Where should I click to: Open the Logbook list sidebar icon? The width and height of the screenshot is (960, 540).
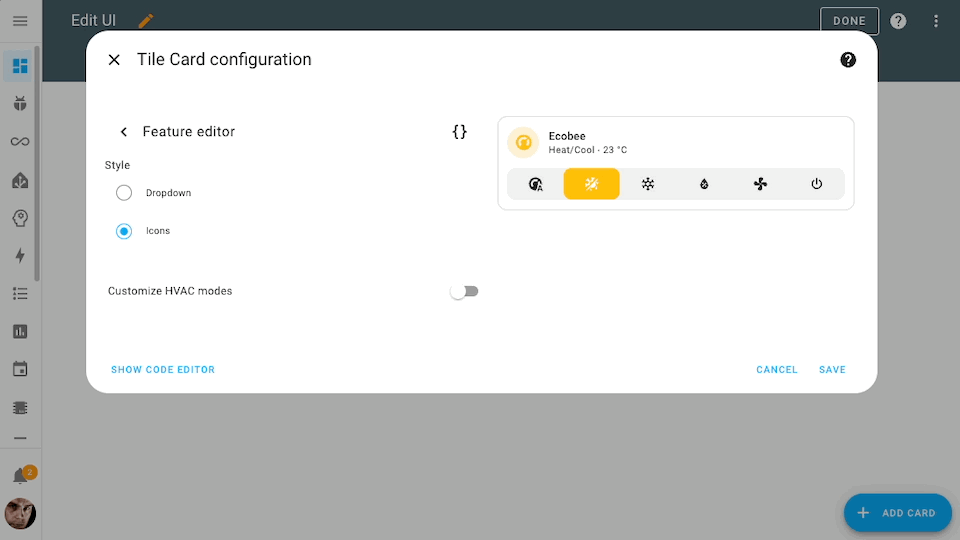click(x=20, y=294)
